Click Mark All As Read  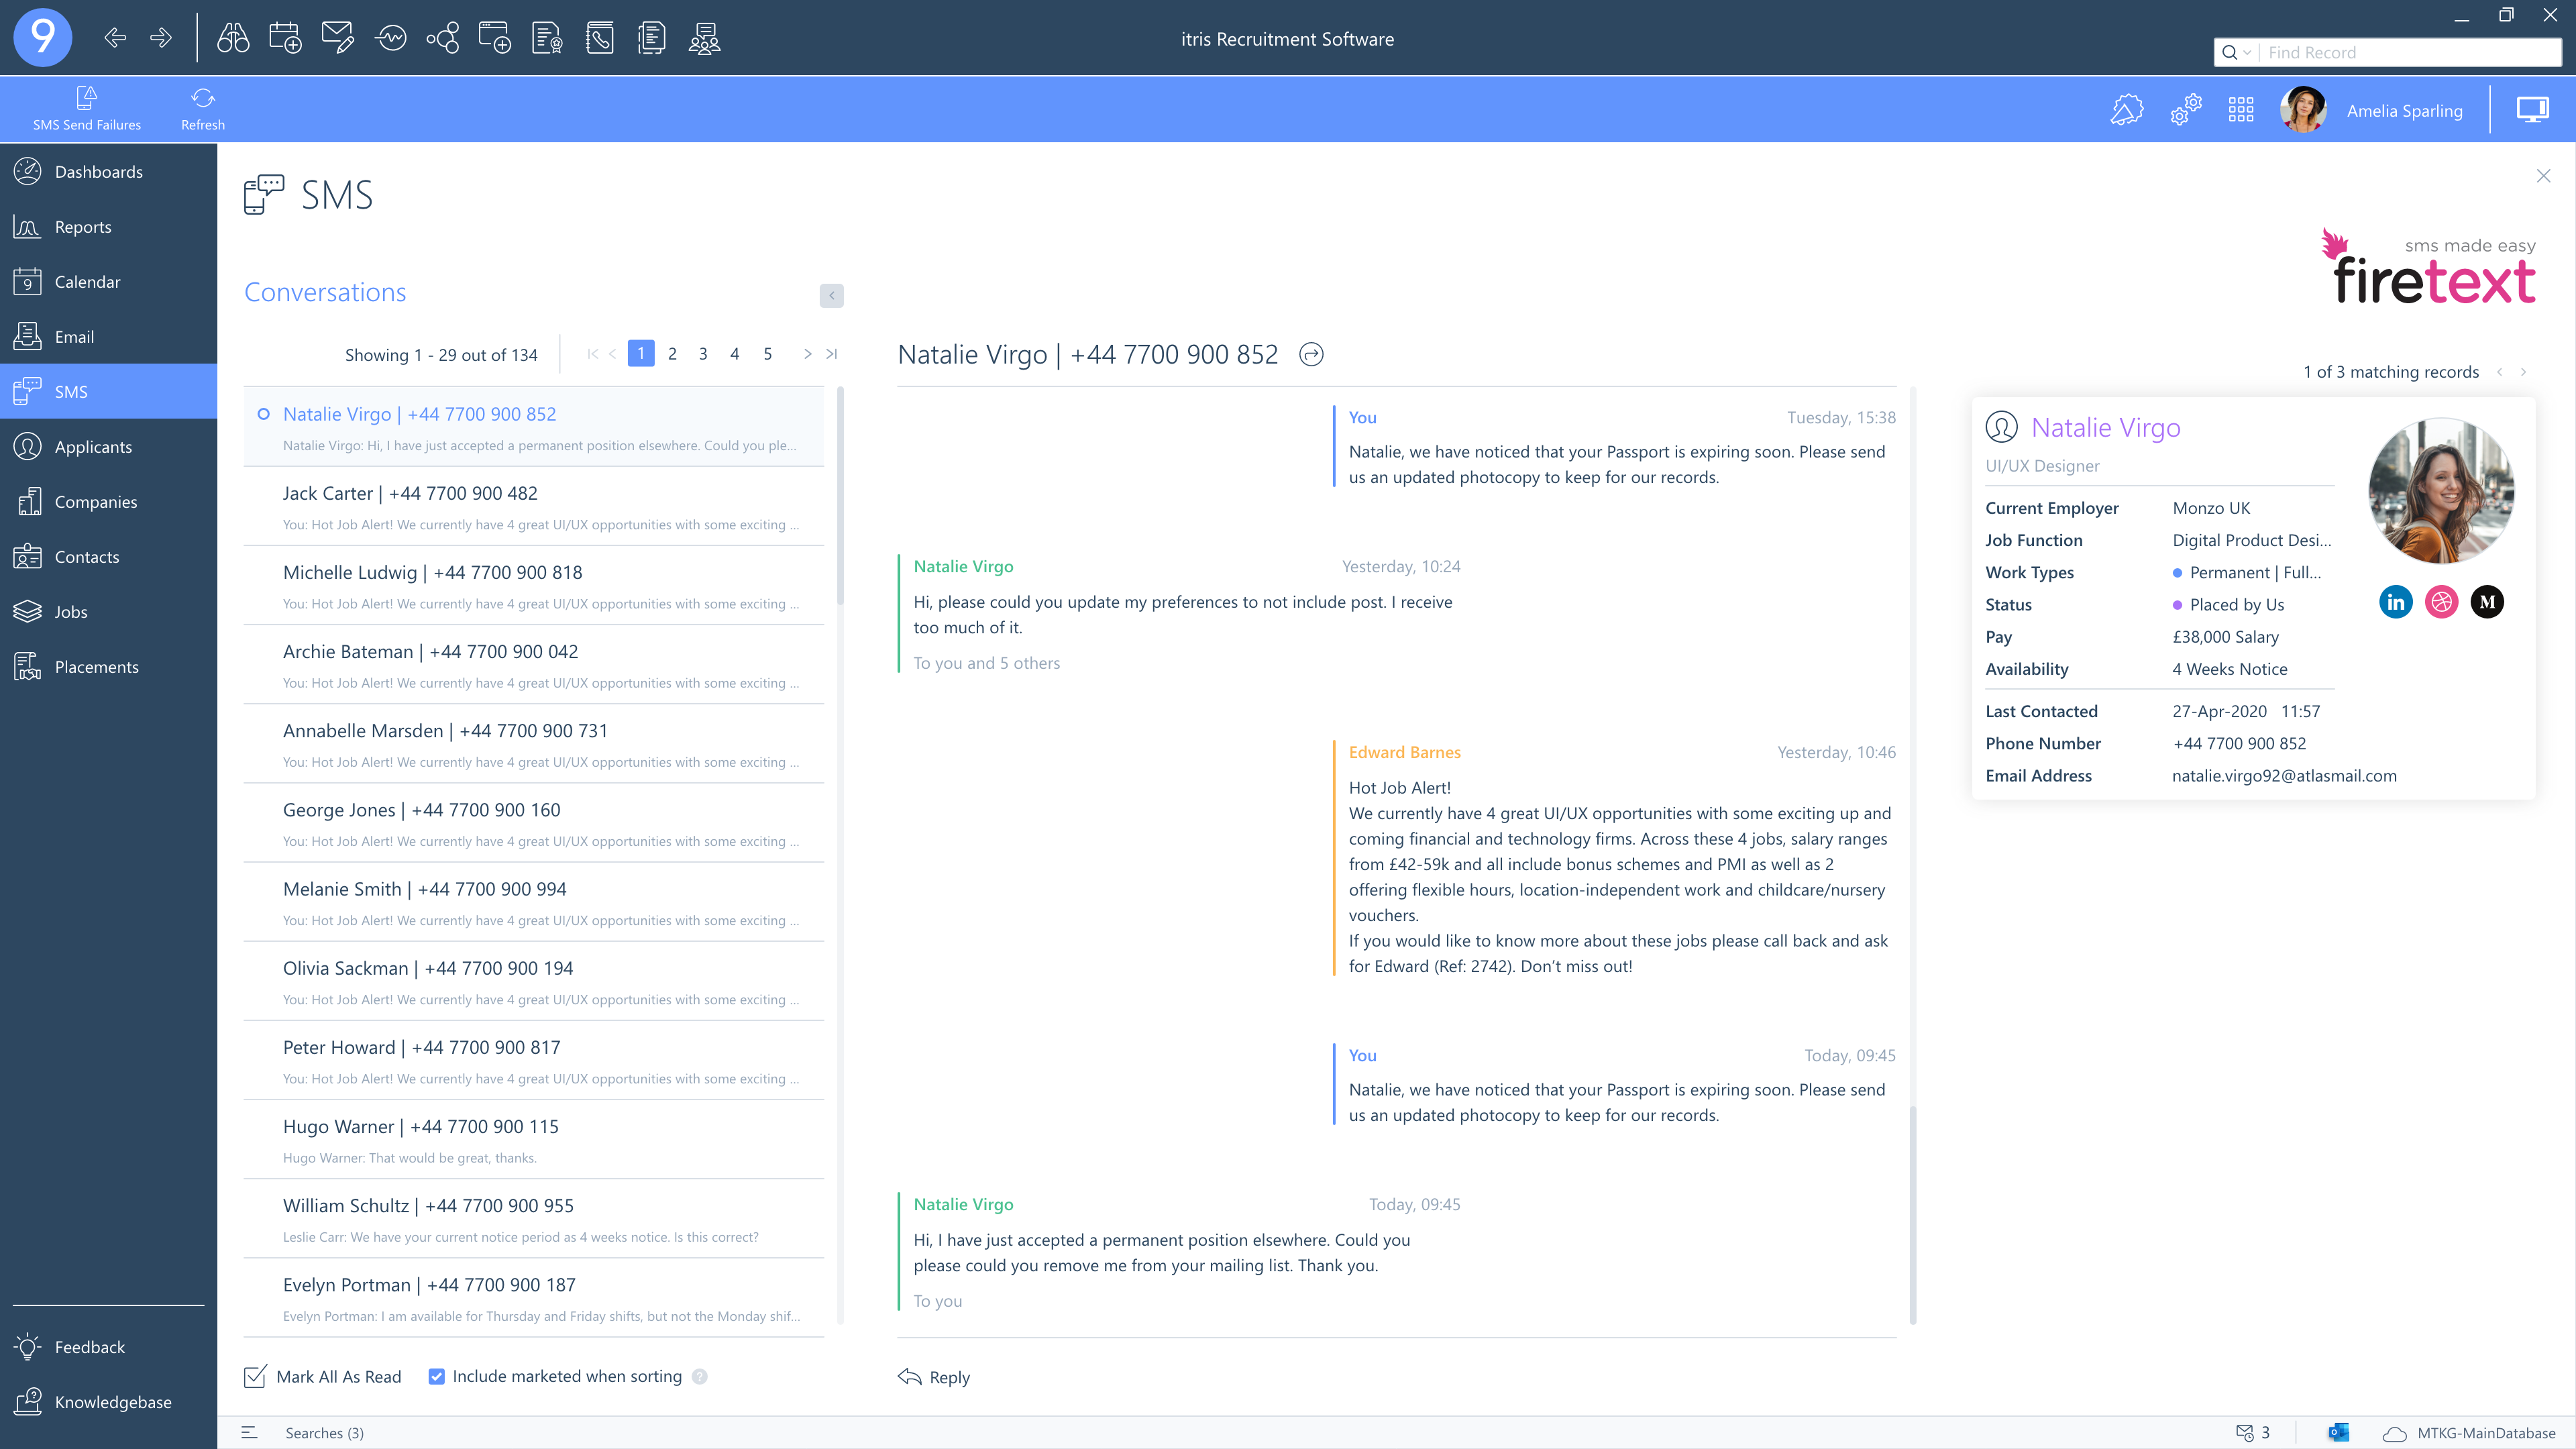pos(322,1376)
